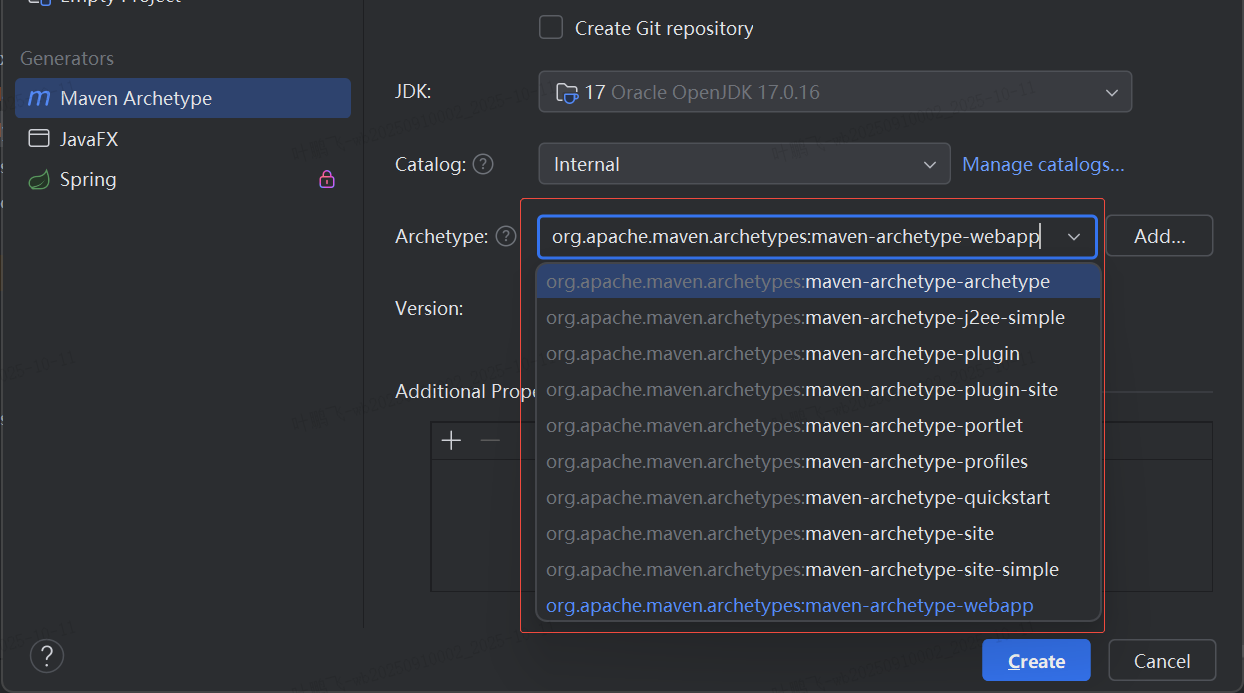Add a property with the plus icon
The height and width of the screenshot is (693, 1244).
[451, 441]
